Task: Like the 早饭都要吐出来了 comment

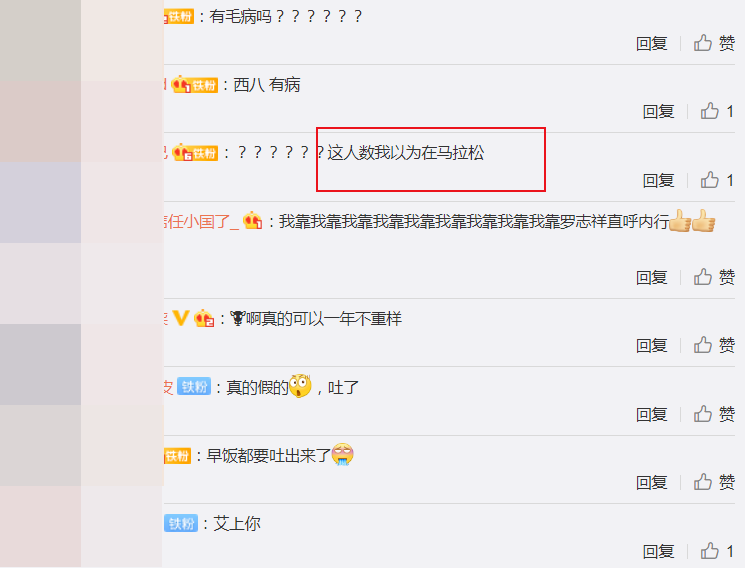Action: point(714,482)
